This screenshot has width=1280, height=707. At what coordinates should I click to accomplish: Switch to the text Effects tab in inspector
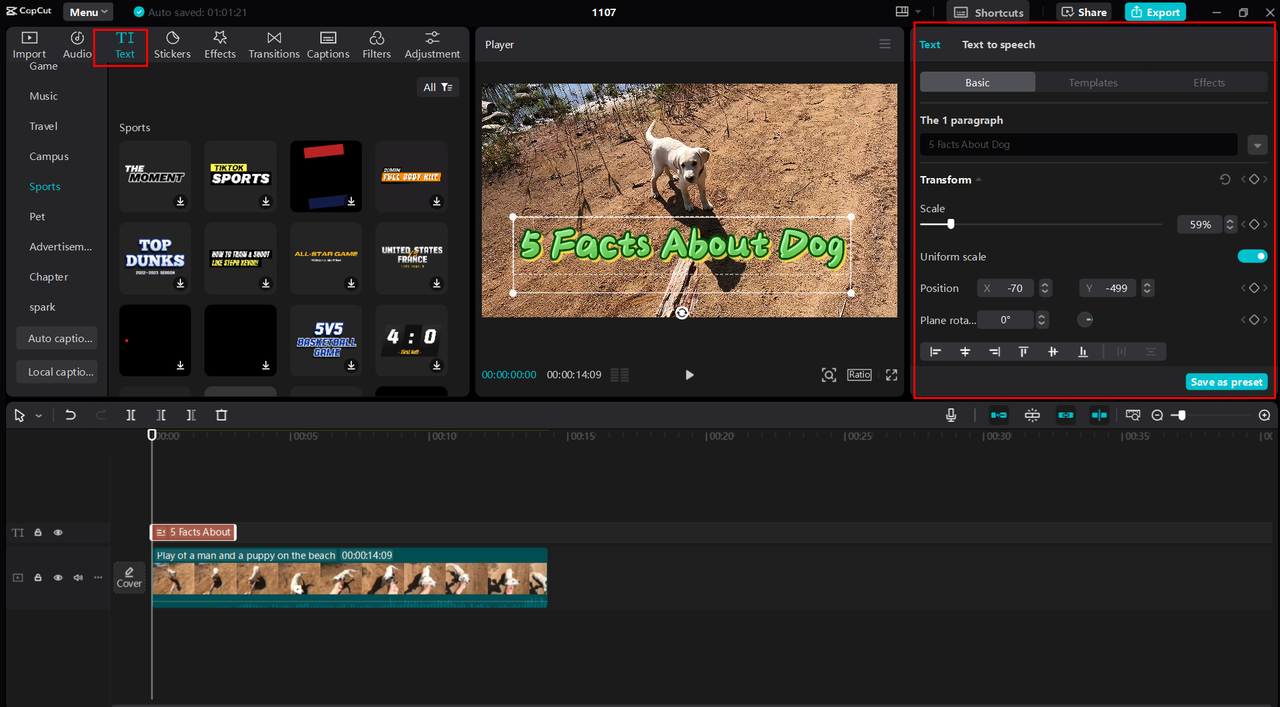[1209, 83]
